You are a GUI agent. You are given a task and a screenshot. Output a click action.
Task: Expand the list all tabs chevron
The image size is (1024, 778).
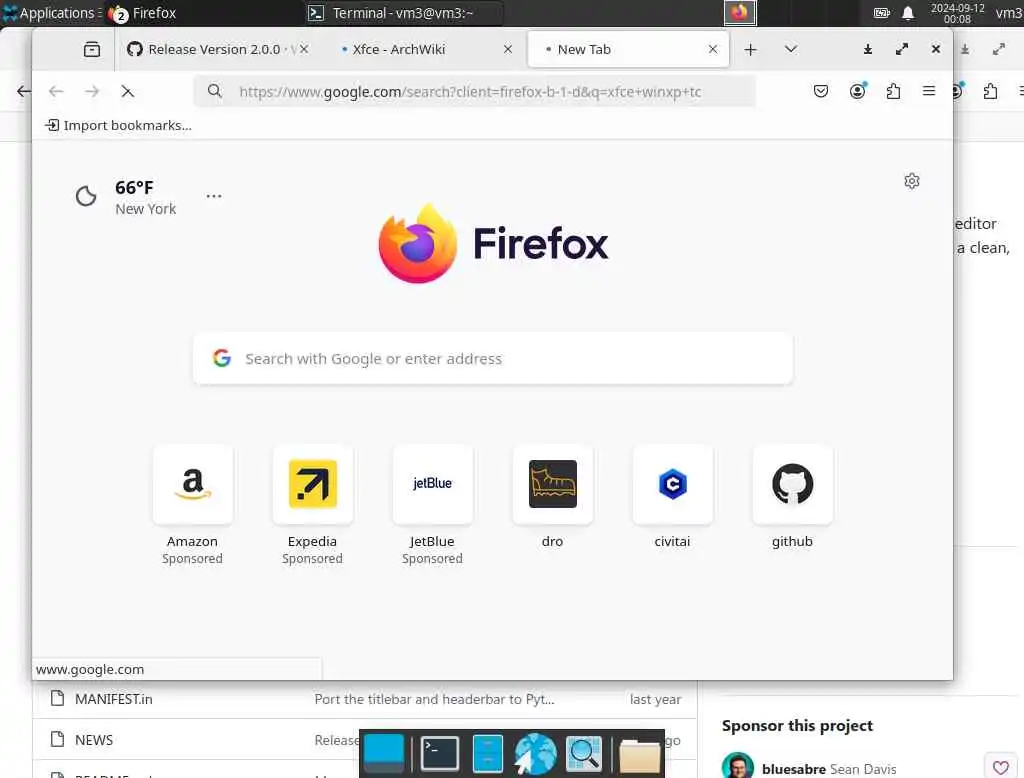tap(790, 49)
